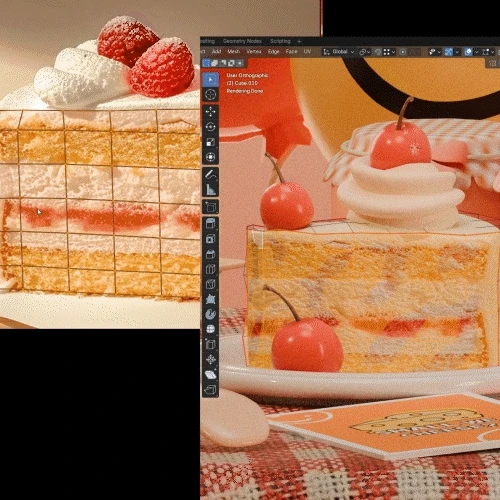Open the UV menu
500x500 pixels.
click(x=307, y=51)
